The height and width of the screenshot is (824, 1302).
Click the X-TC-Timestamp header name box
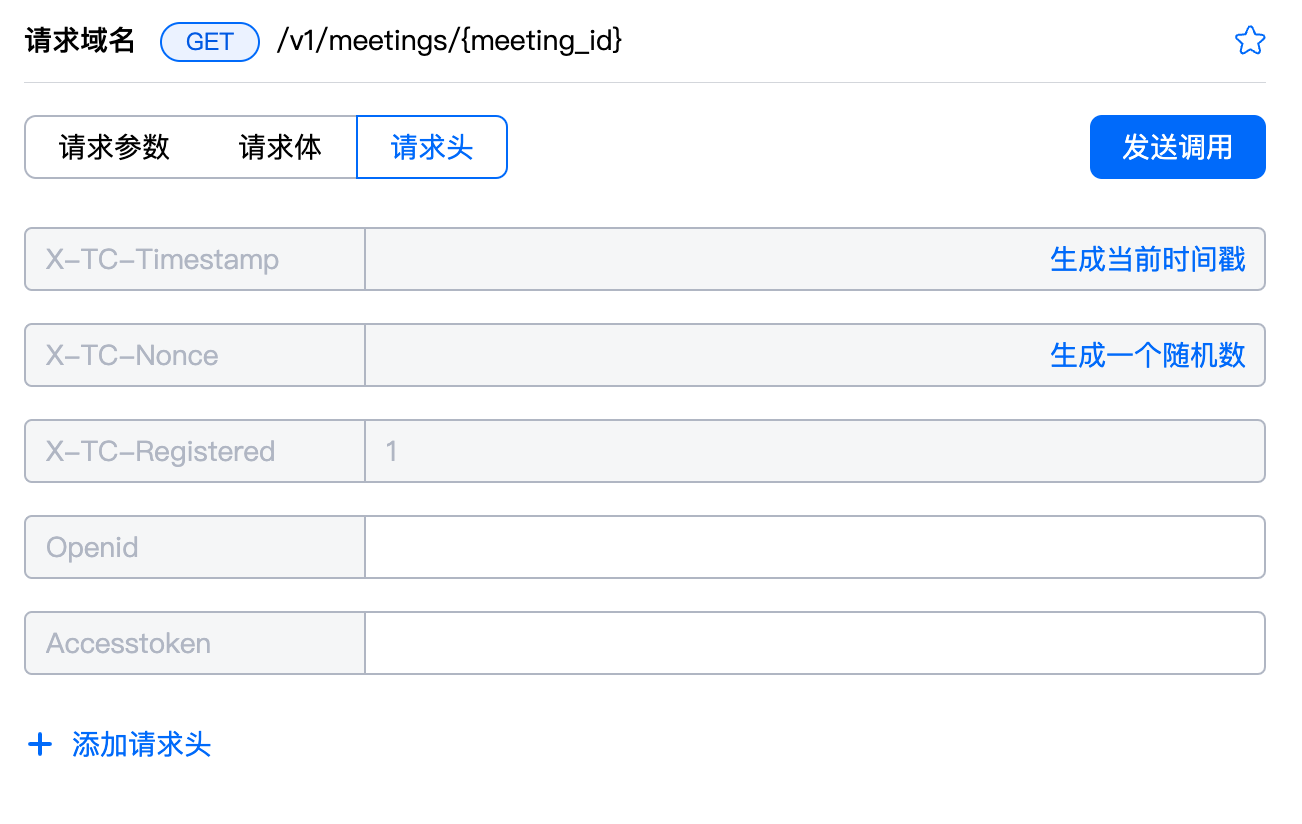coord(195,259)
